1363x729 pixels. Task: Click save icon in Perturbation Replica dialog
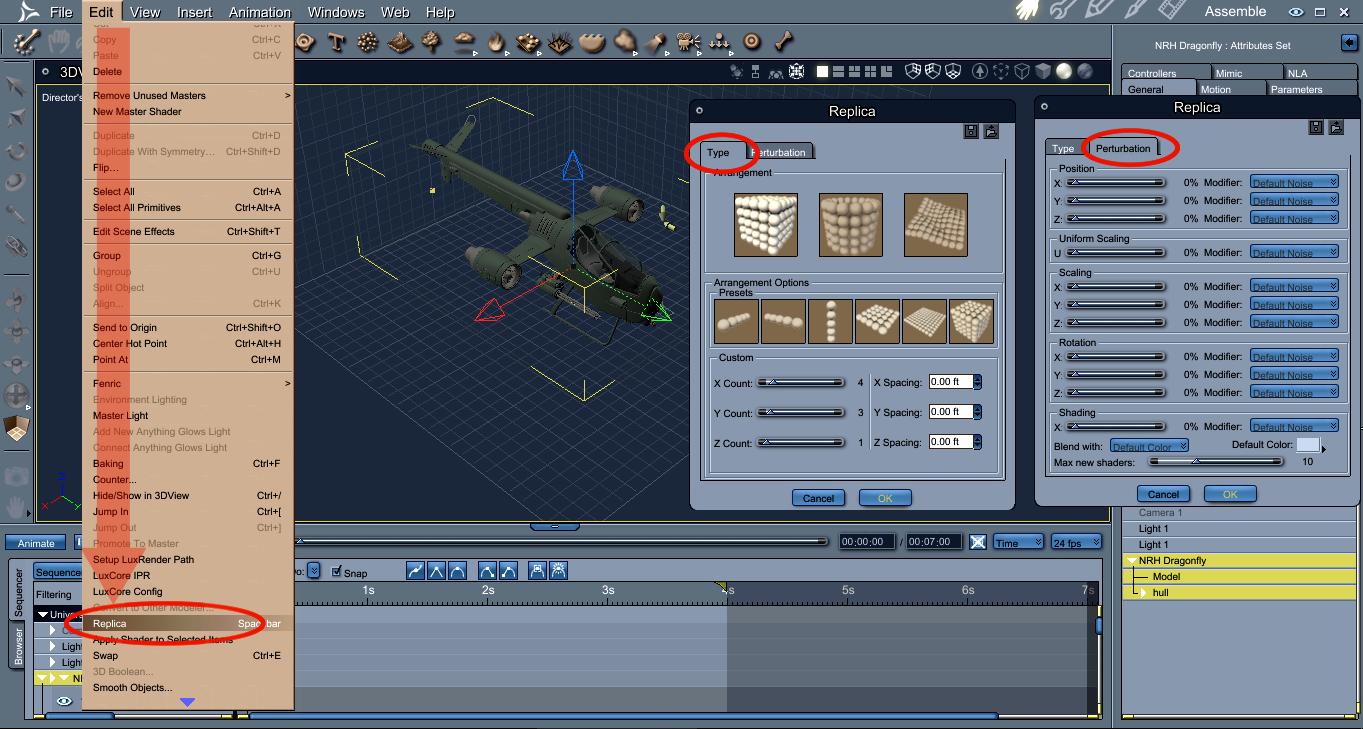[1316, 127]
